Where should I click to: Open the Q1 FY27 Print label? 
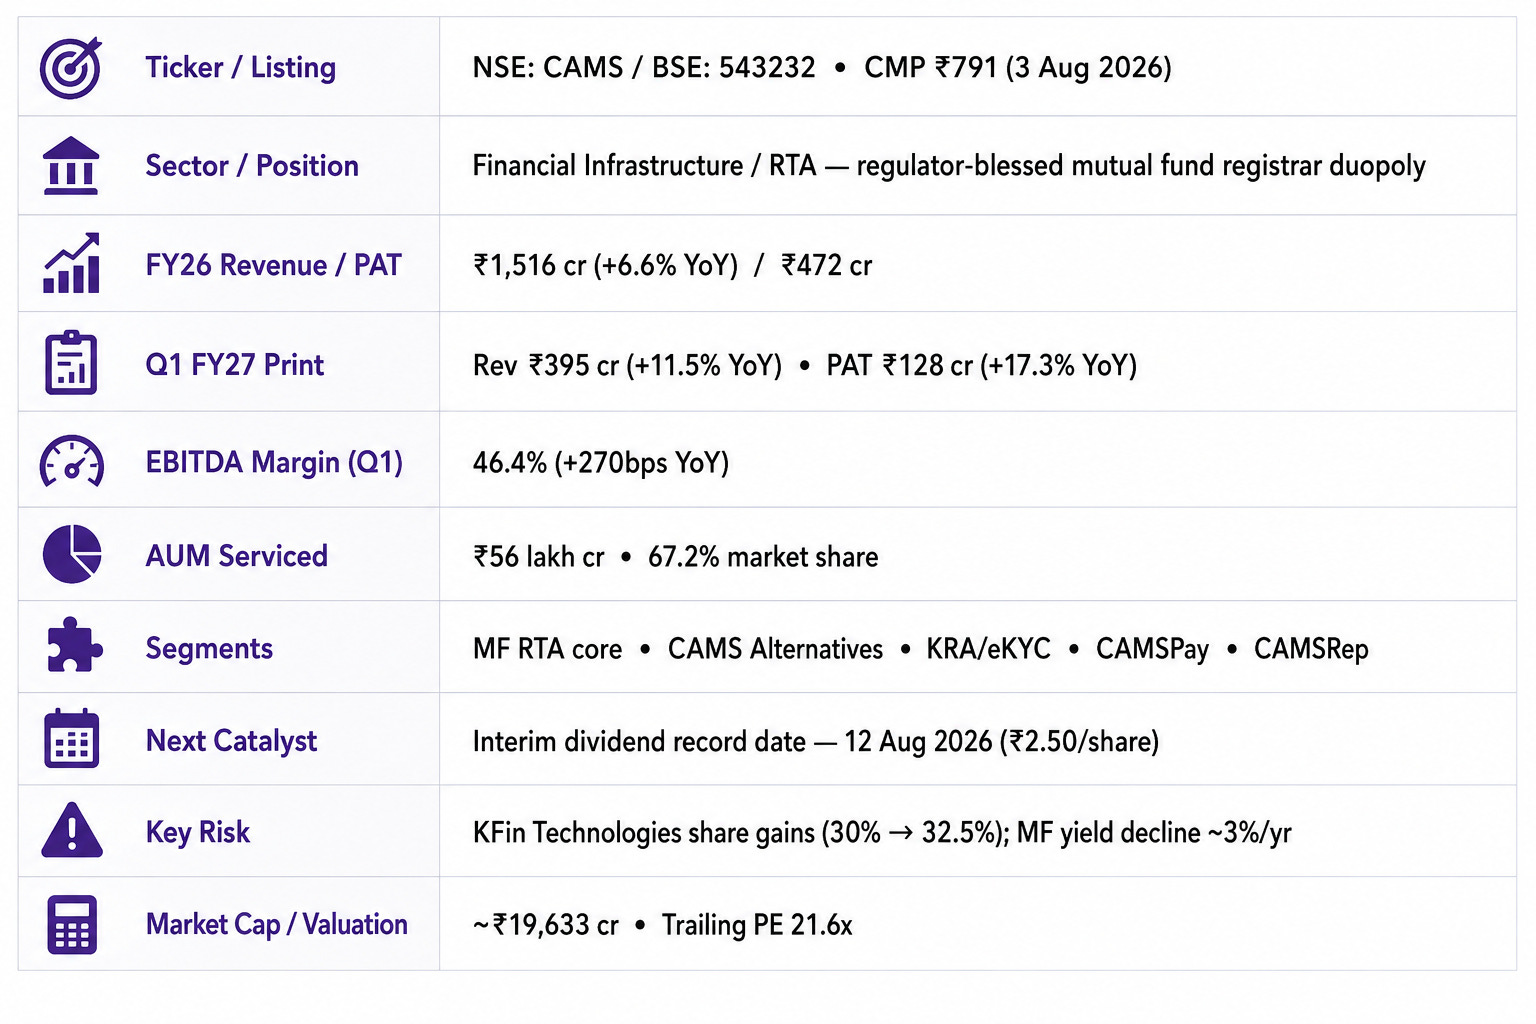[x=235, y=364]
